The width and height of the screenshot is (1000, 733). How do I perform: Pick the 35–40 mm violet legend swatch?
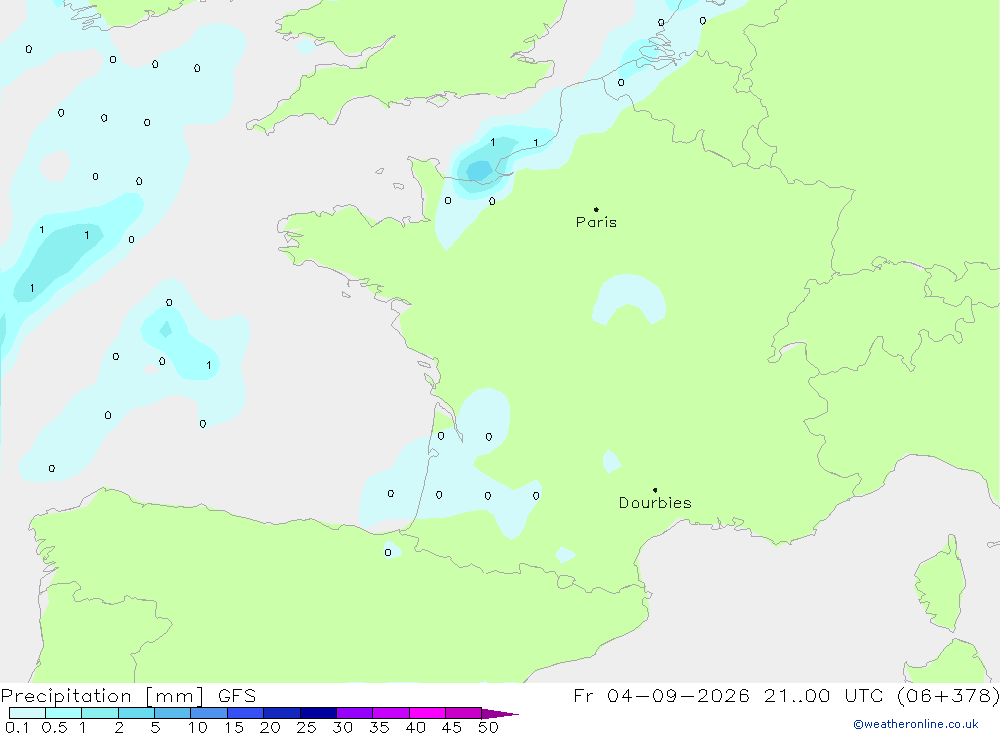(391, 713)
